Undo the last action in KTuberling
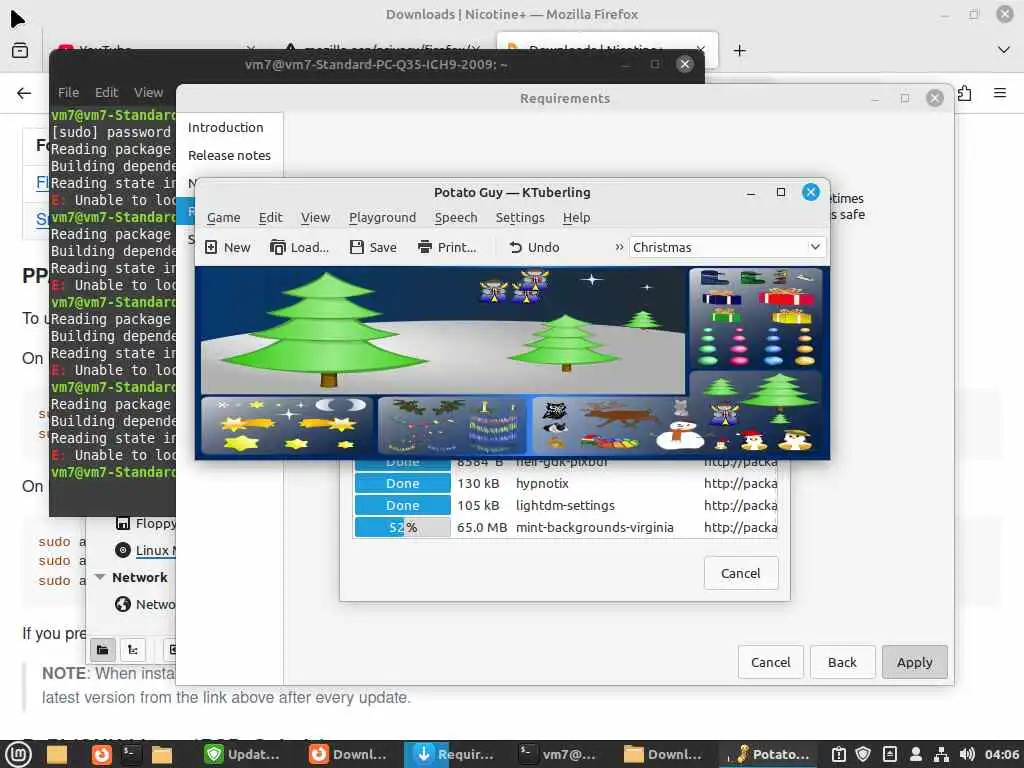Screen dimensions: 1024x768 click(x=534, y=248)
